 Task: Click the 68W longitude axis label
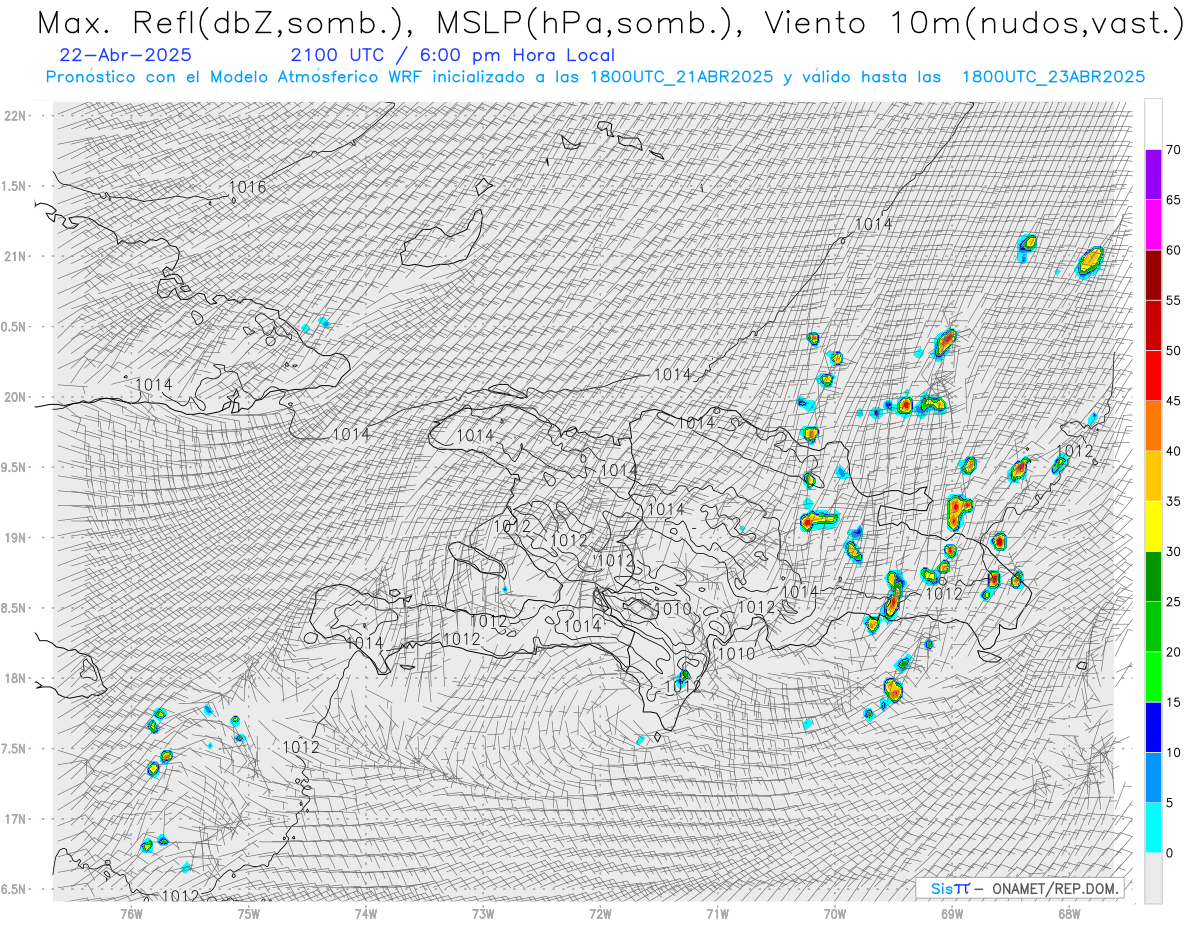1069,913
